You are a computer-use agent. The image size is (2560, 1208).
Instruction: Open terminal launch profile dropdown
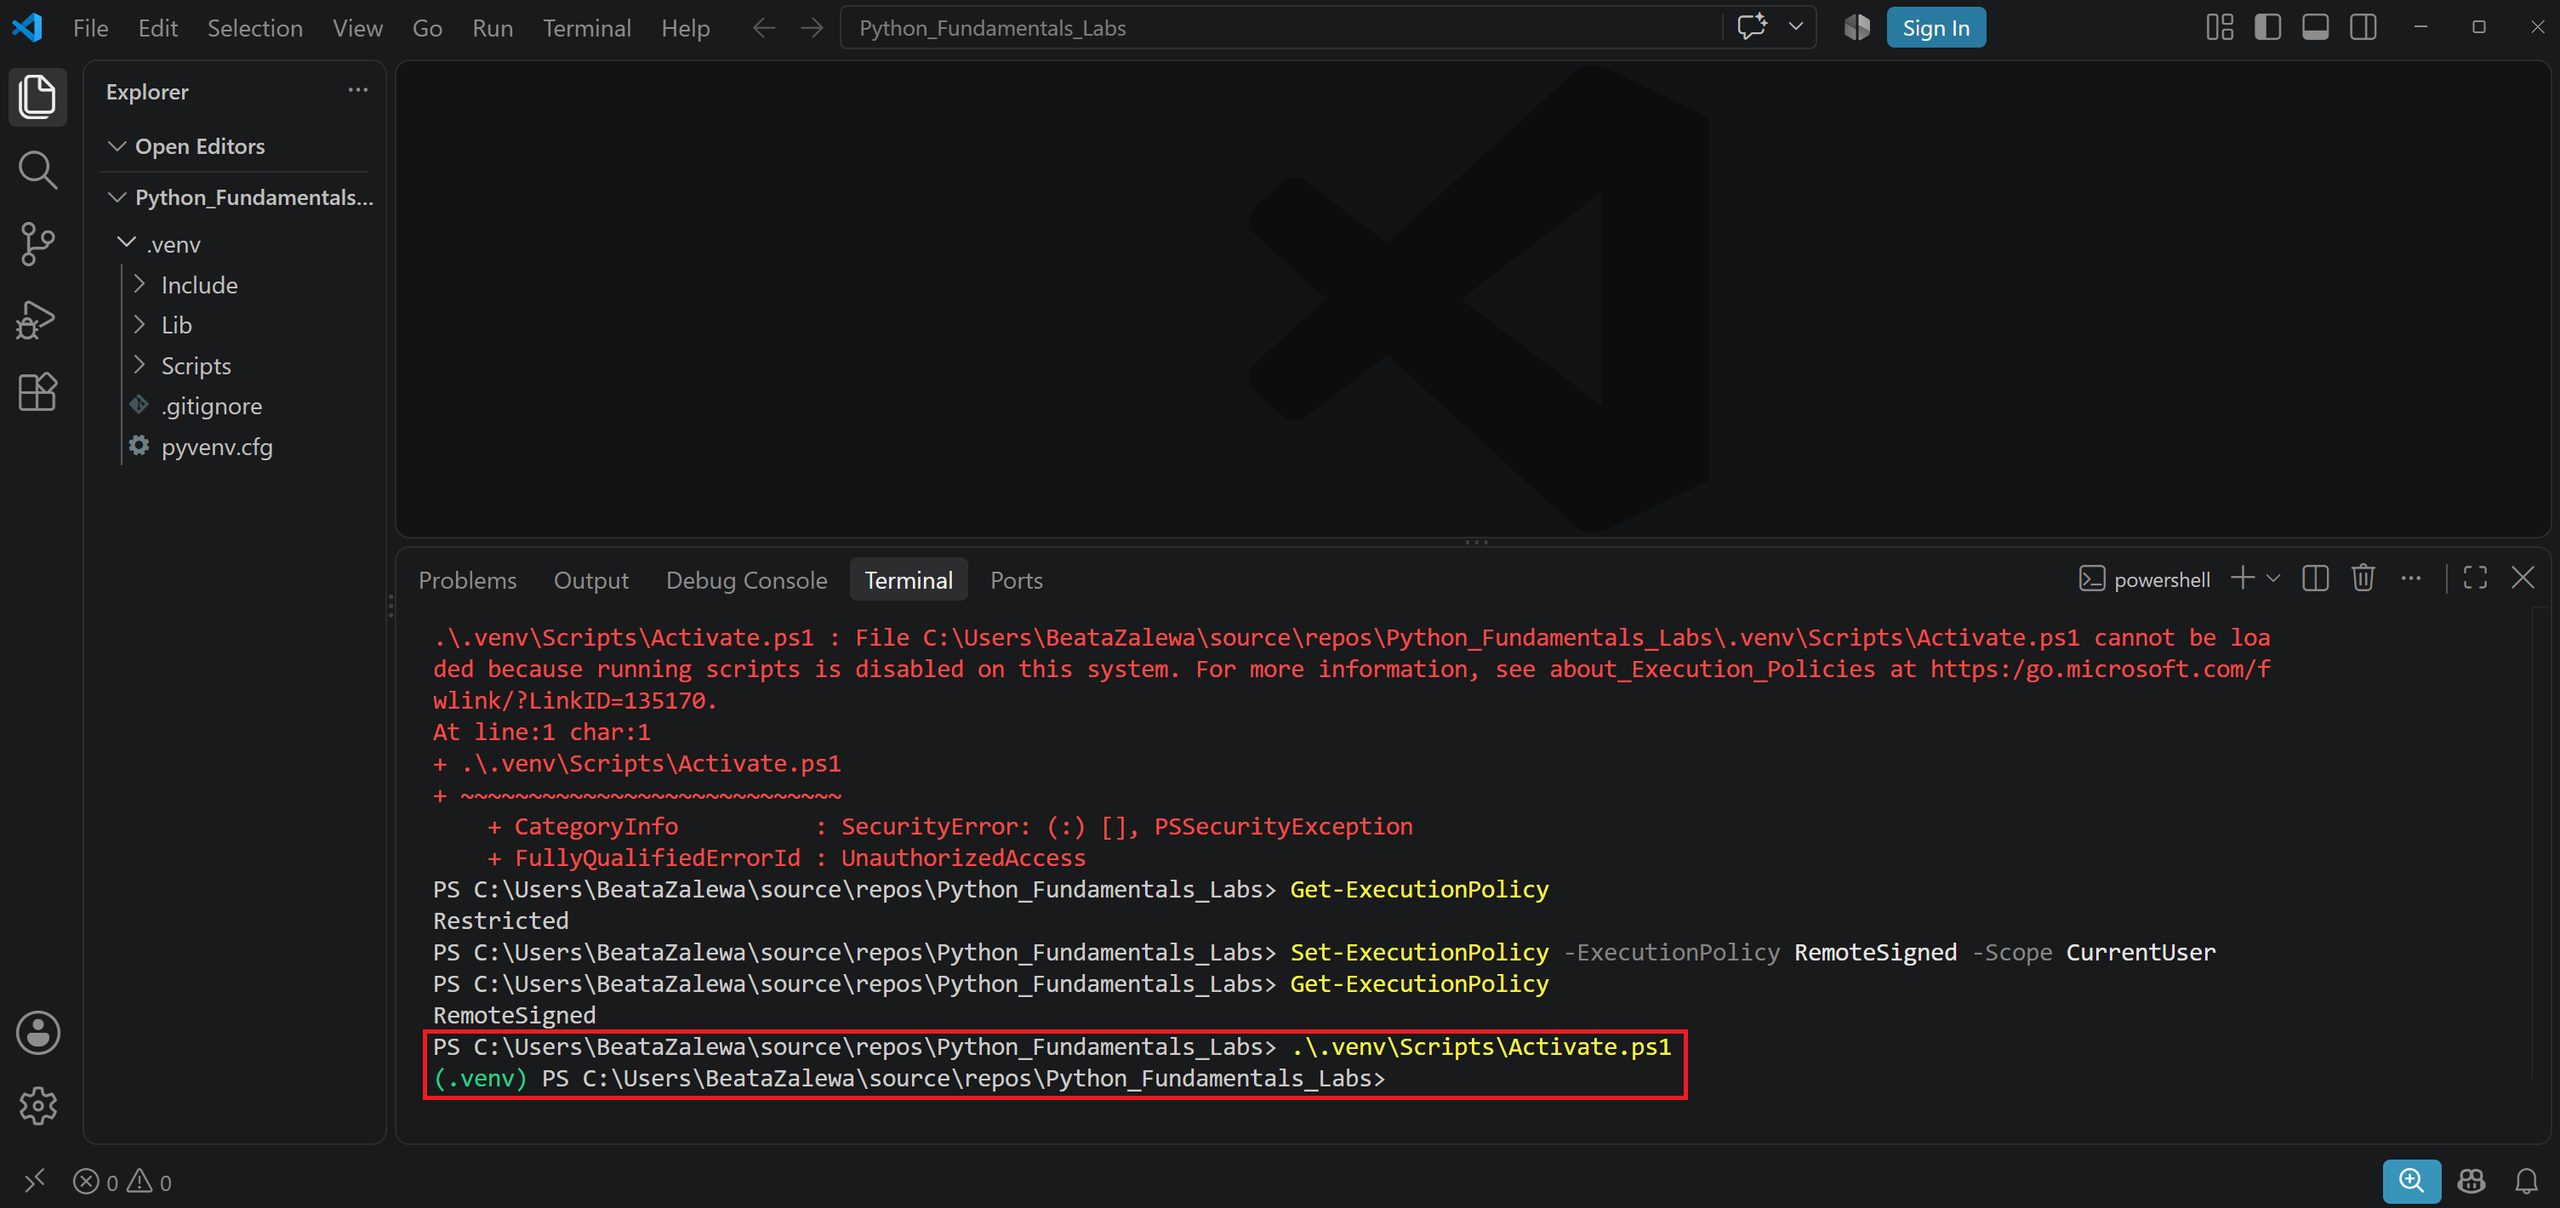[2273, 578]
